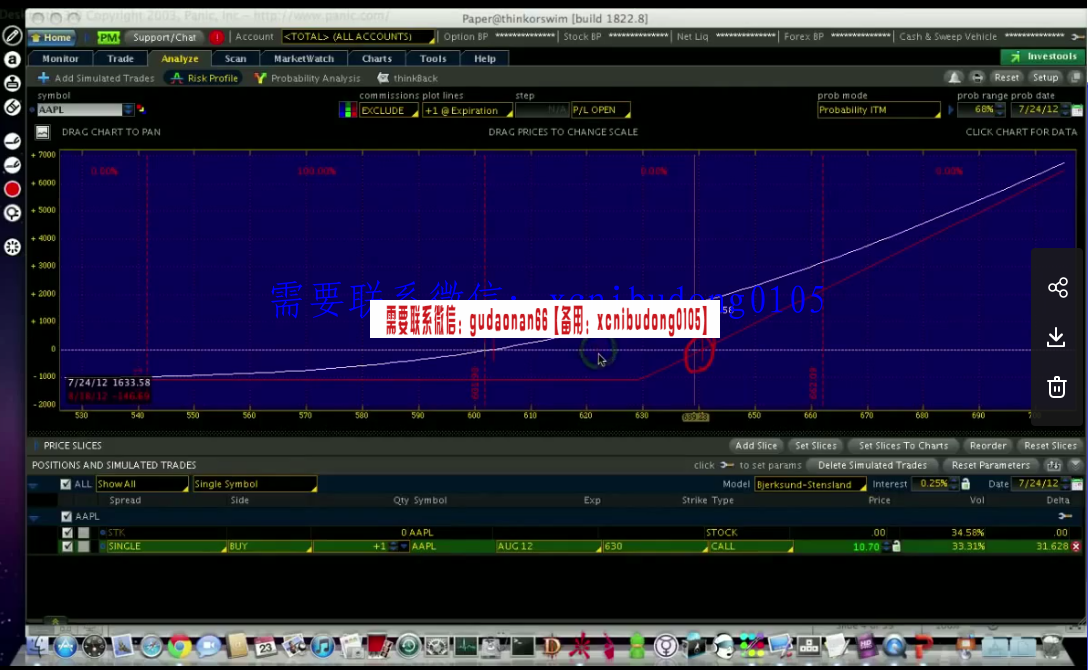The height and width of the screenshot is (670, 1088).
Task: Click the Delete Simulated Trades button
Action: coord(872,465)
